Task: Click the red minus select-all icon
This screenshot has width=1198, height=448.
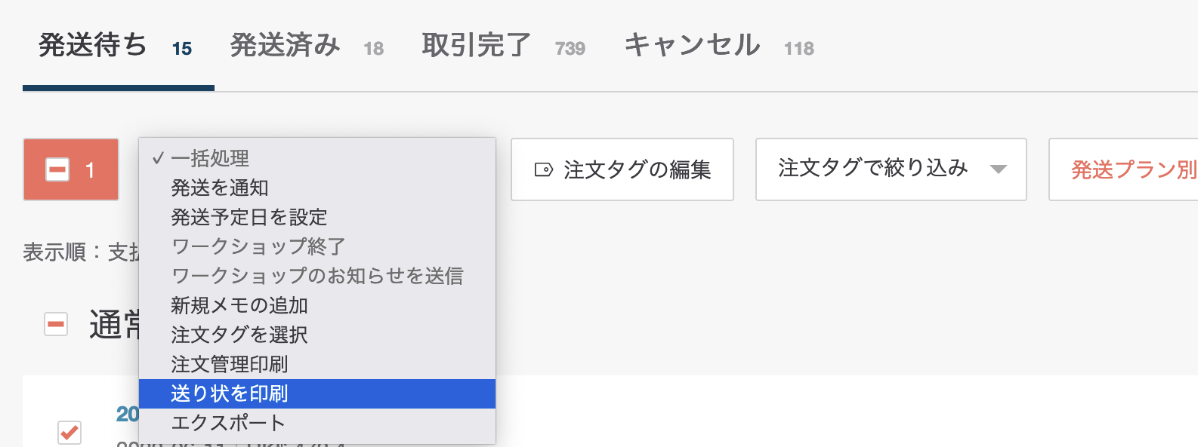Action: pos(57,170)
